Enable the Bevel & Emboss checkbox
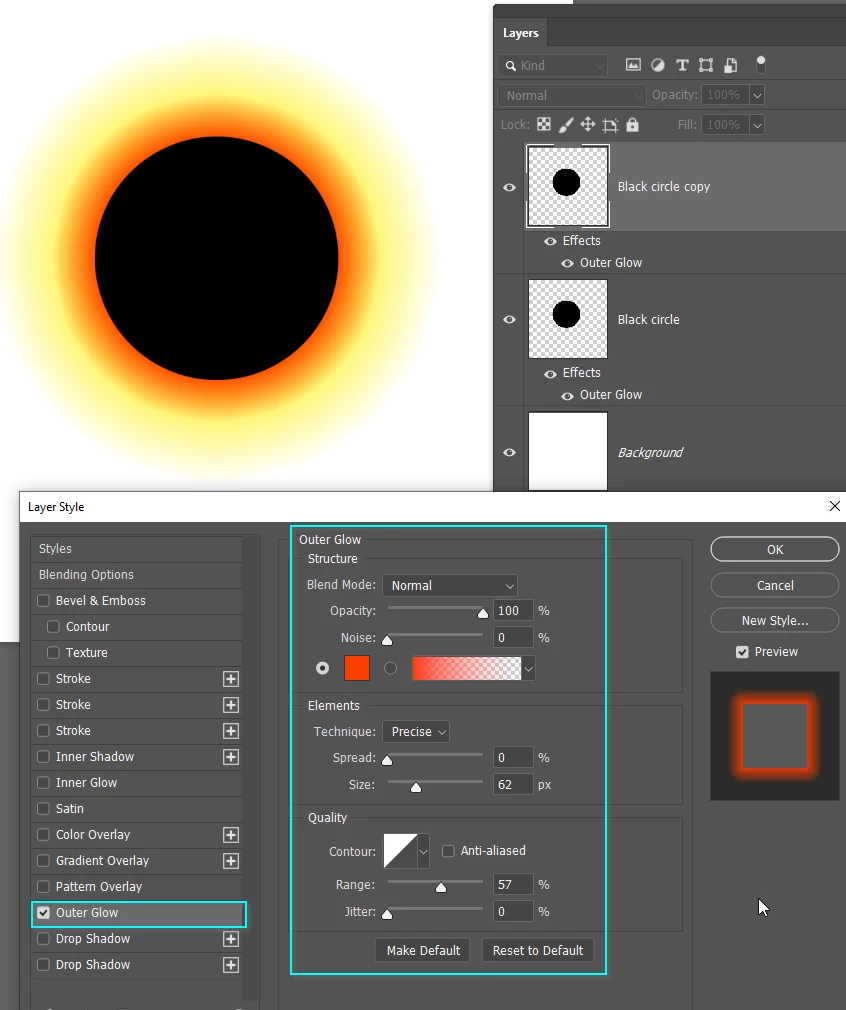The height and width of the screenshot is (1010, 846). pos(43,600)
